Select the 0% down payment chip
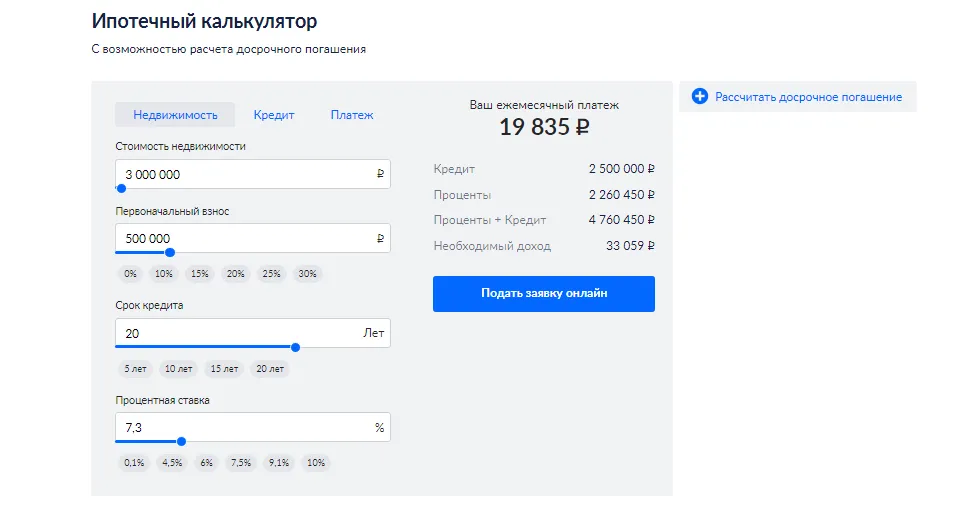Viewport: 967px width, 513px height. (x=130, y=274)
